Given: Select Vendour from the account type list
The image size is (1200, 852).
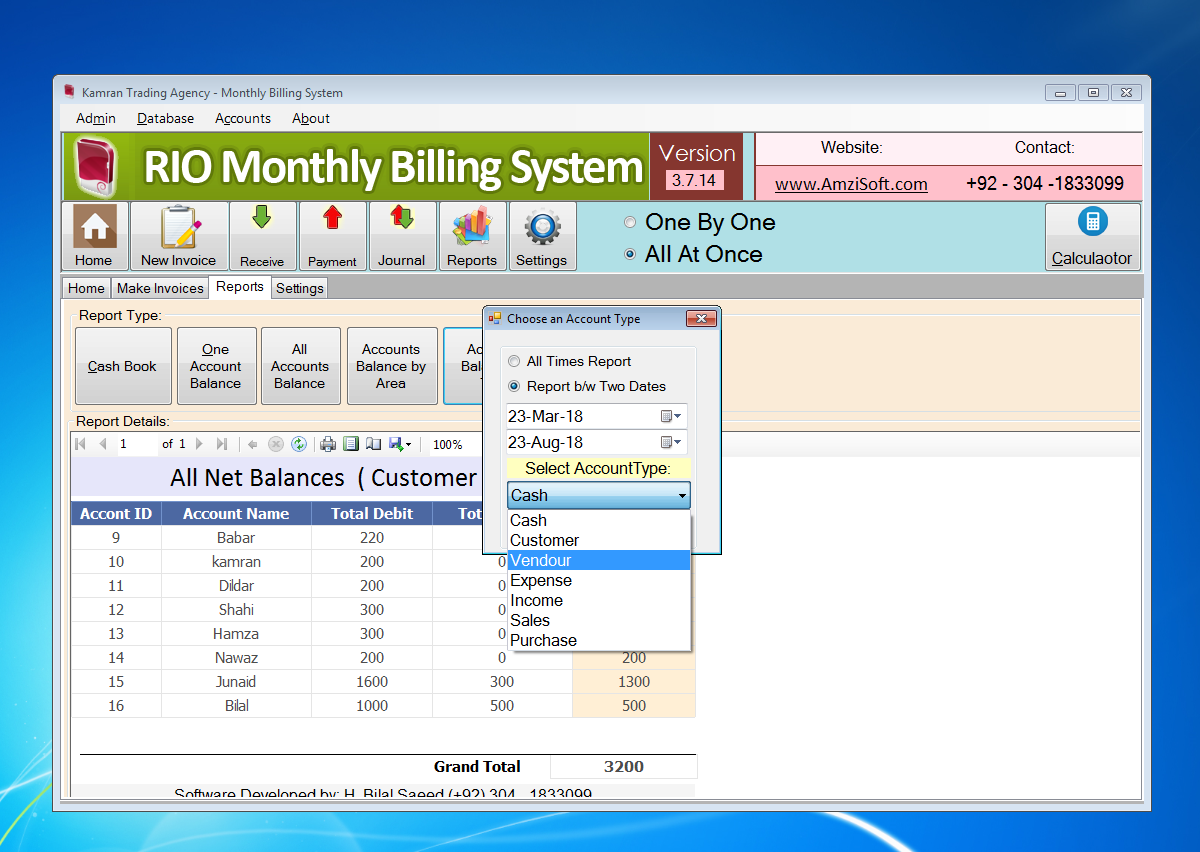Looking at the screenshot, I should [540, 560].
